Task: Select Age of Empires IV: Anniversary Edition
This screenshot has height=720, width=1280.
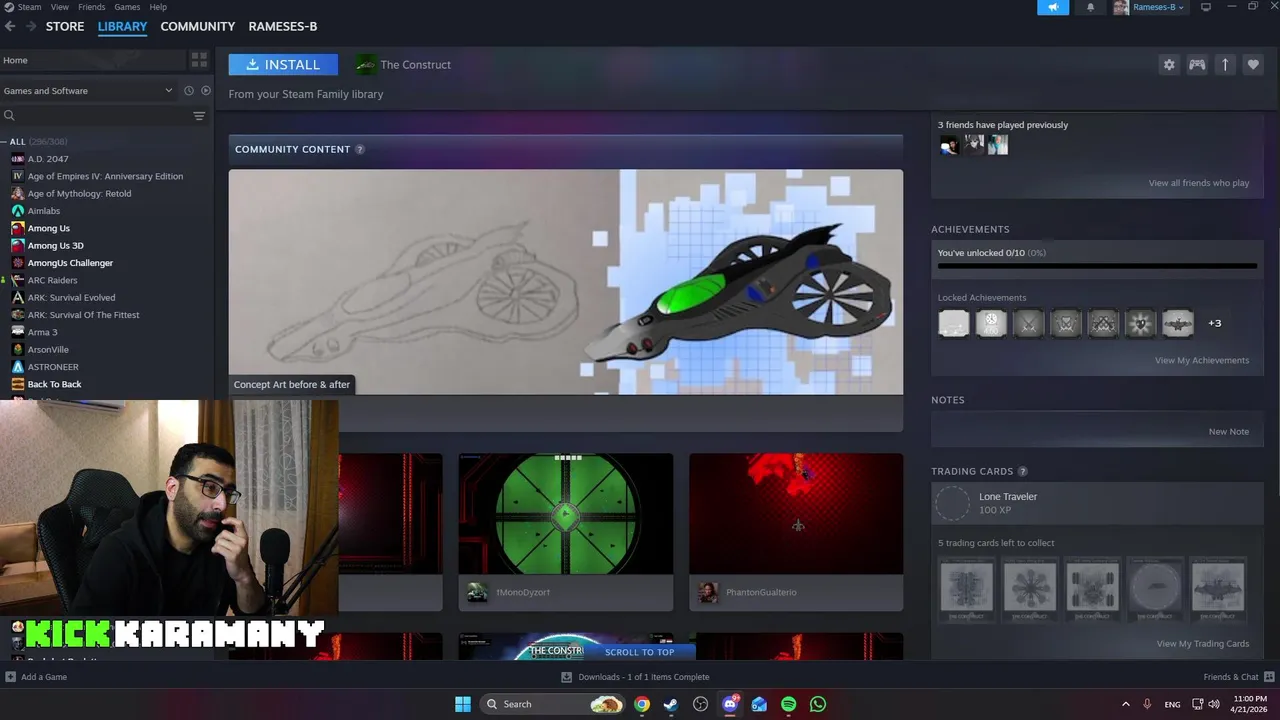Action: coord(106,176)
